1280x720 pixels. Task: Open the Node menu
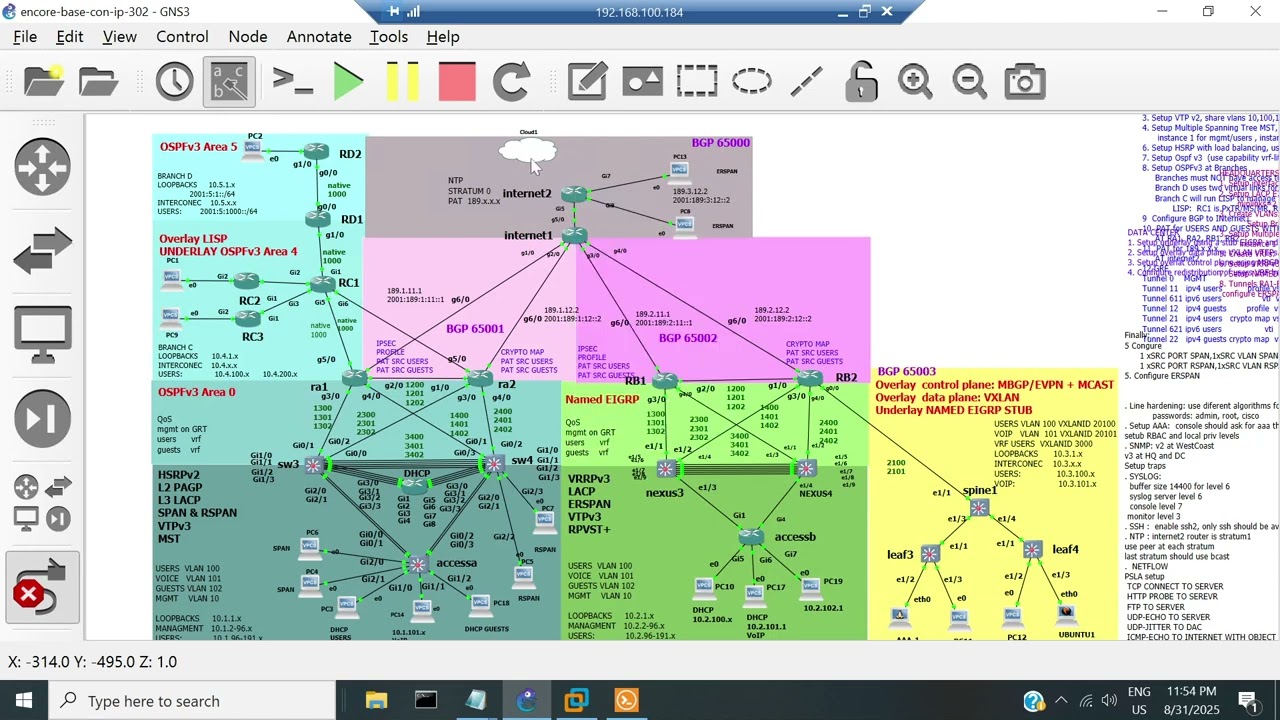248,36
